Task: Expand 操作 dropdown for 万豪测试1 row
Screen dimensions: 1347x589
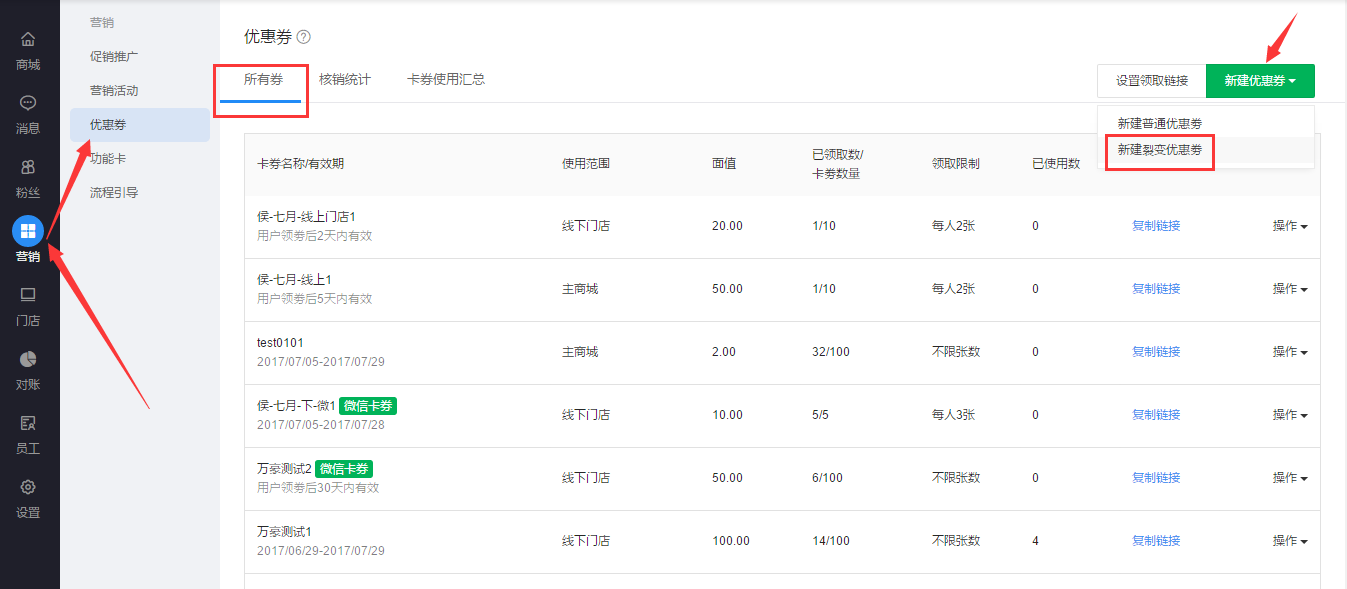Action: point(1290,541)
